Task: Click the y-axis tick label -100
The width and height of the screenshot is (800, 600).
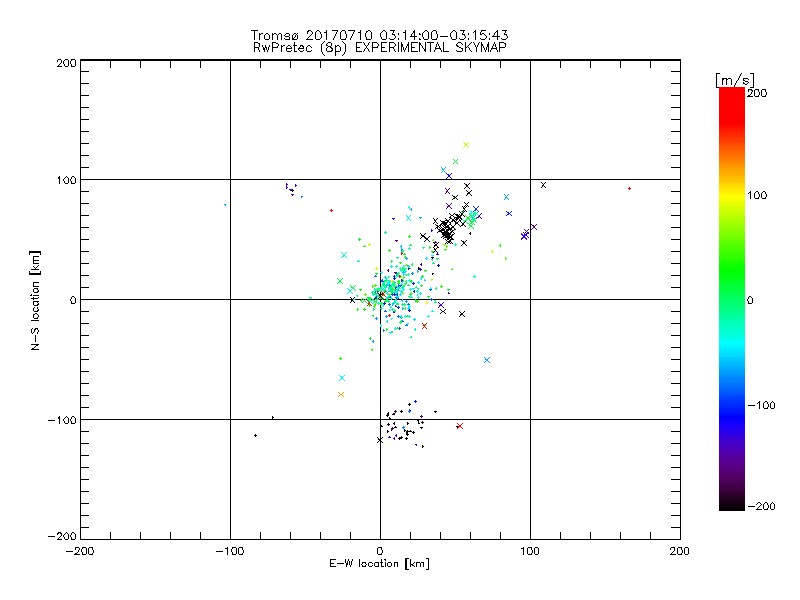Action: (x=62, y=420)
